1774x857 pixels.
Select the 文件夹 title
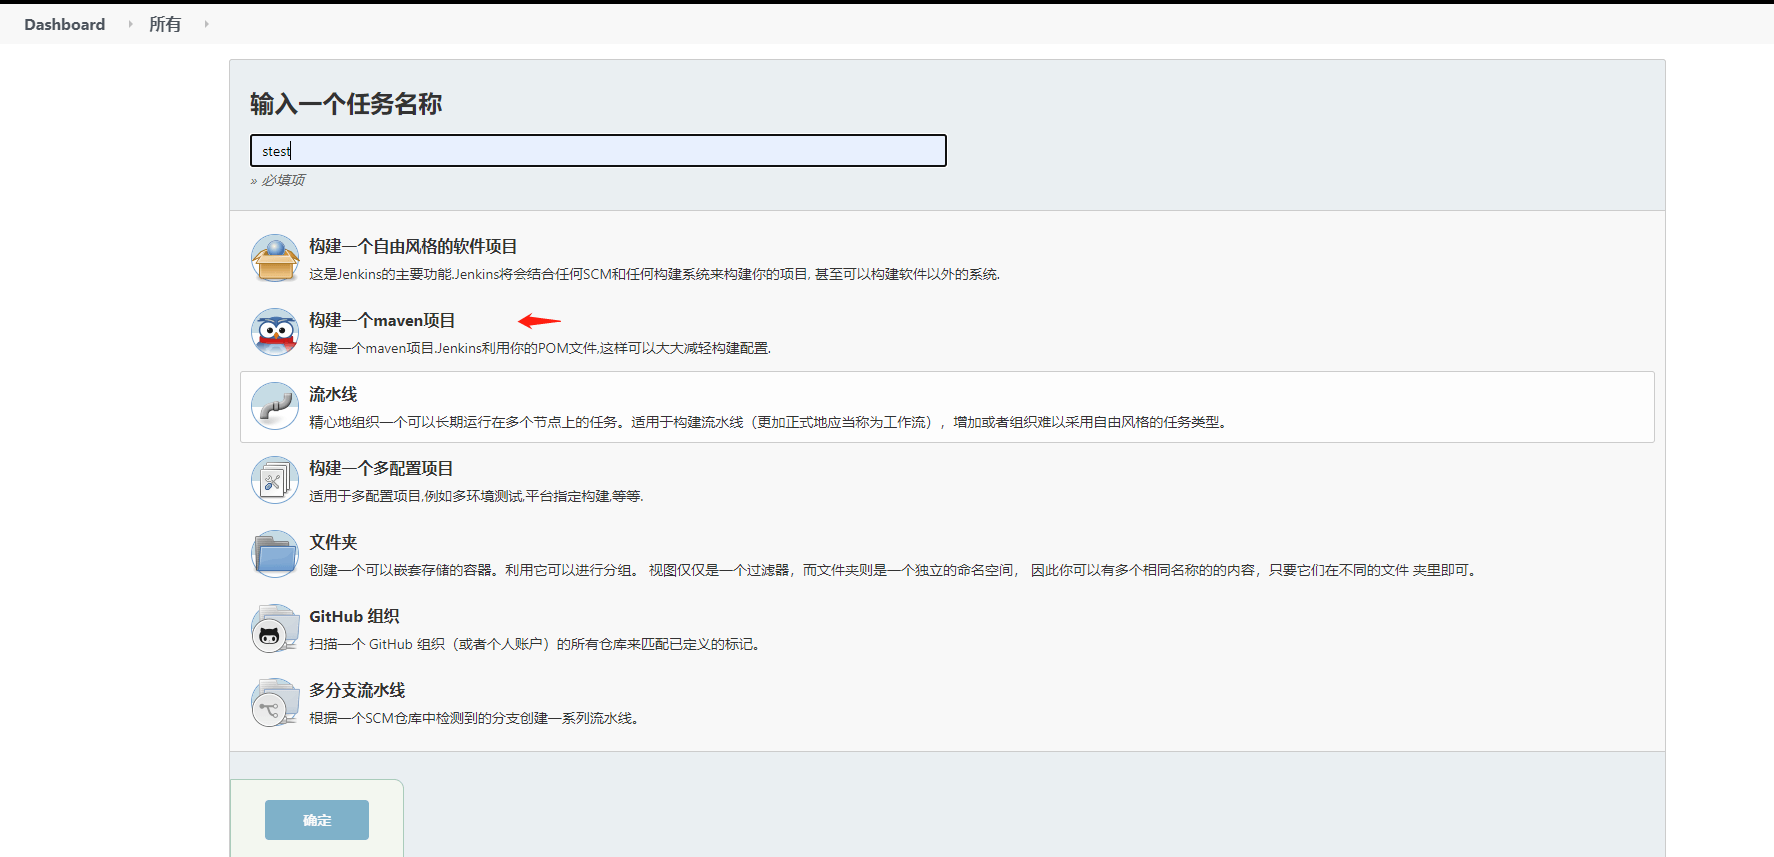pos(333,542)
